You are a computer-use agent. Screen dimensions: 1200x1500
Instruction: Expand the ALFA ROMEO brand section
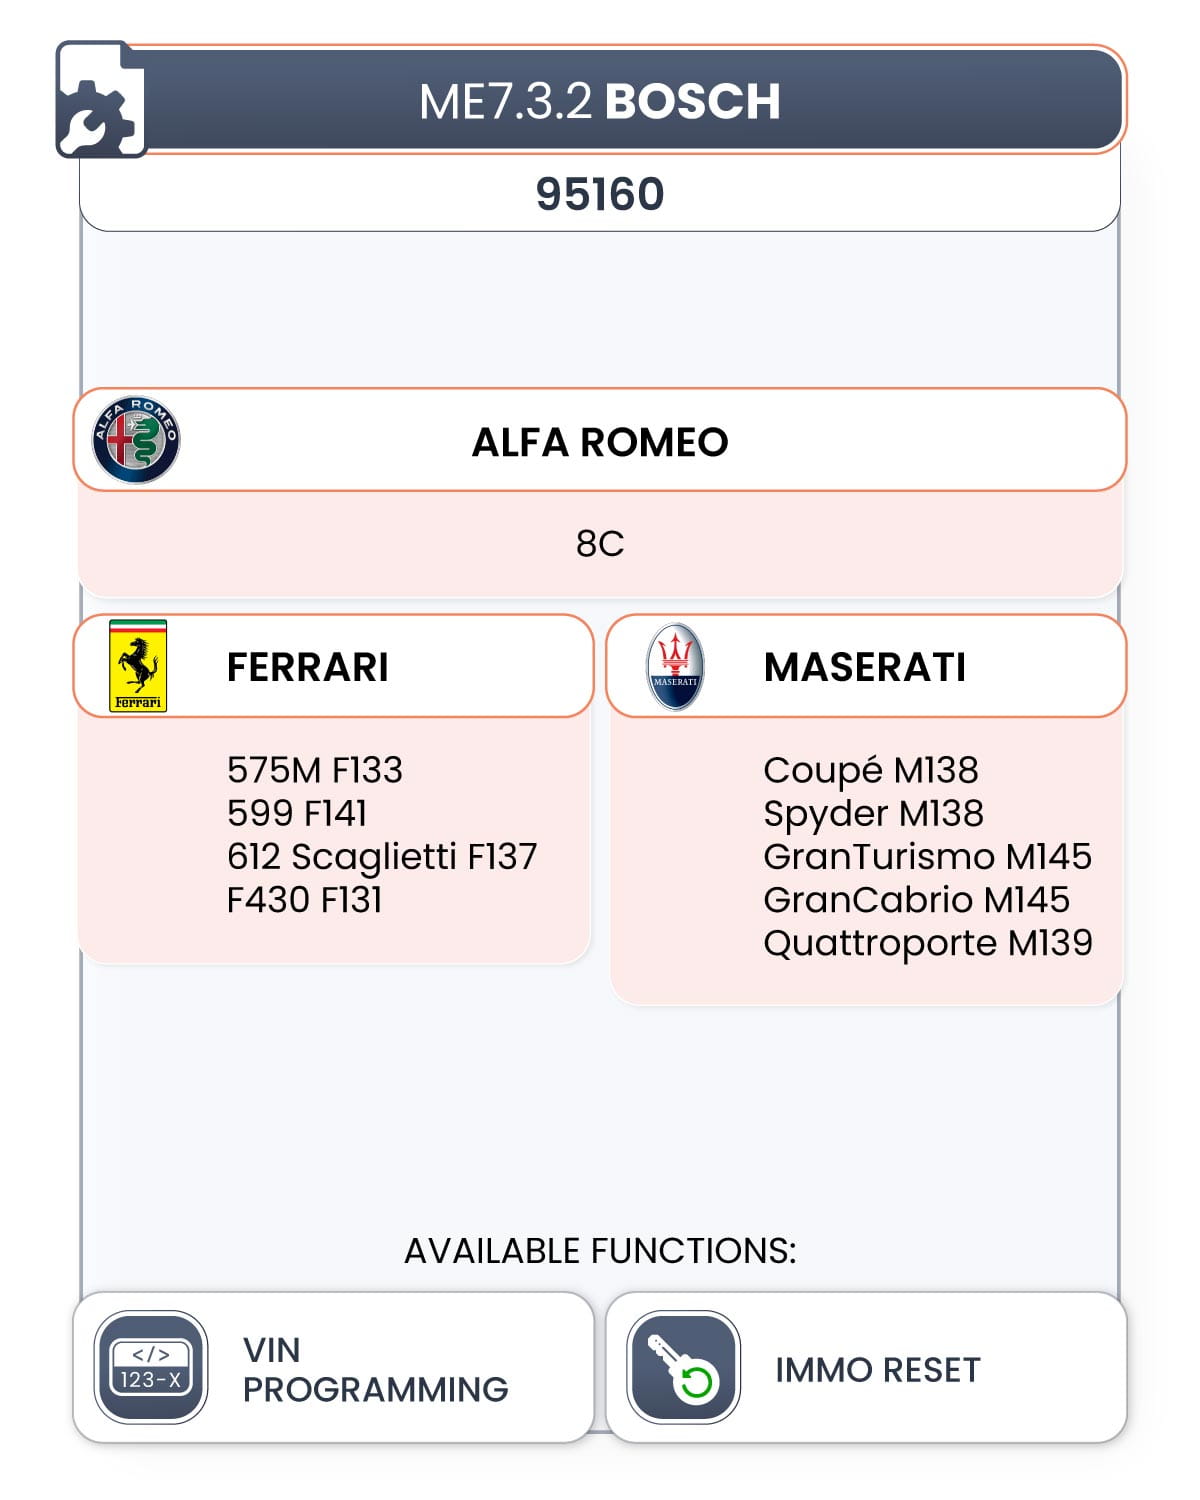coord(600,440)
